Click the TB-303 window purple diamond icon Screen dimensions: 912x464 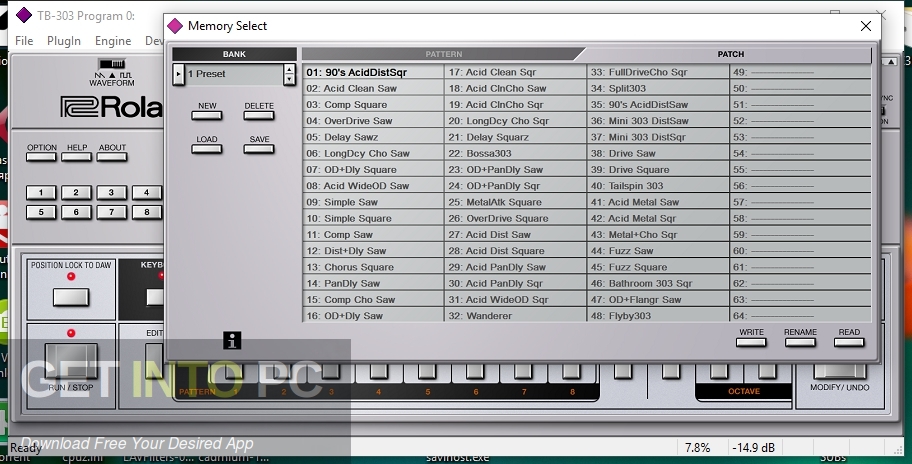(24, 15)
